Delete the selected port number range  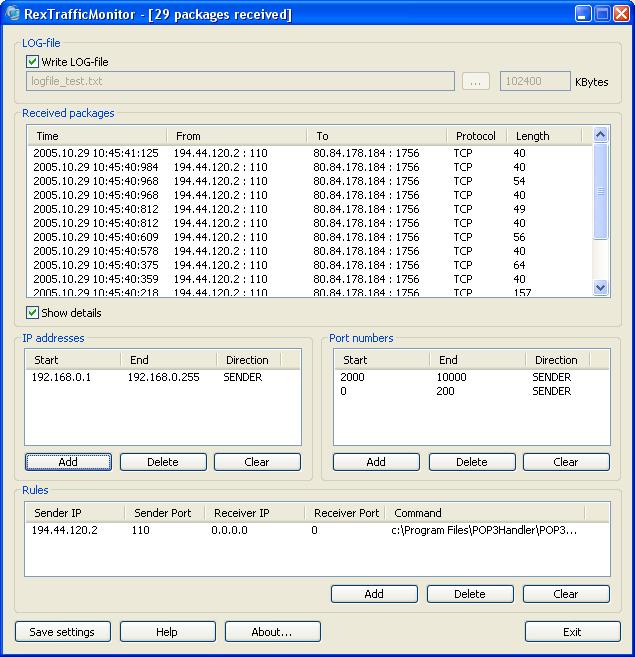click(x=472, y=462)
